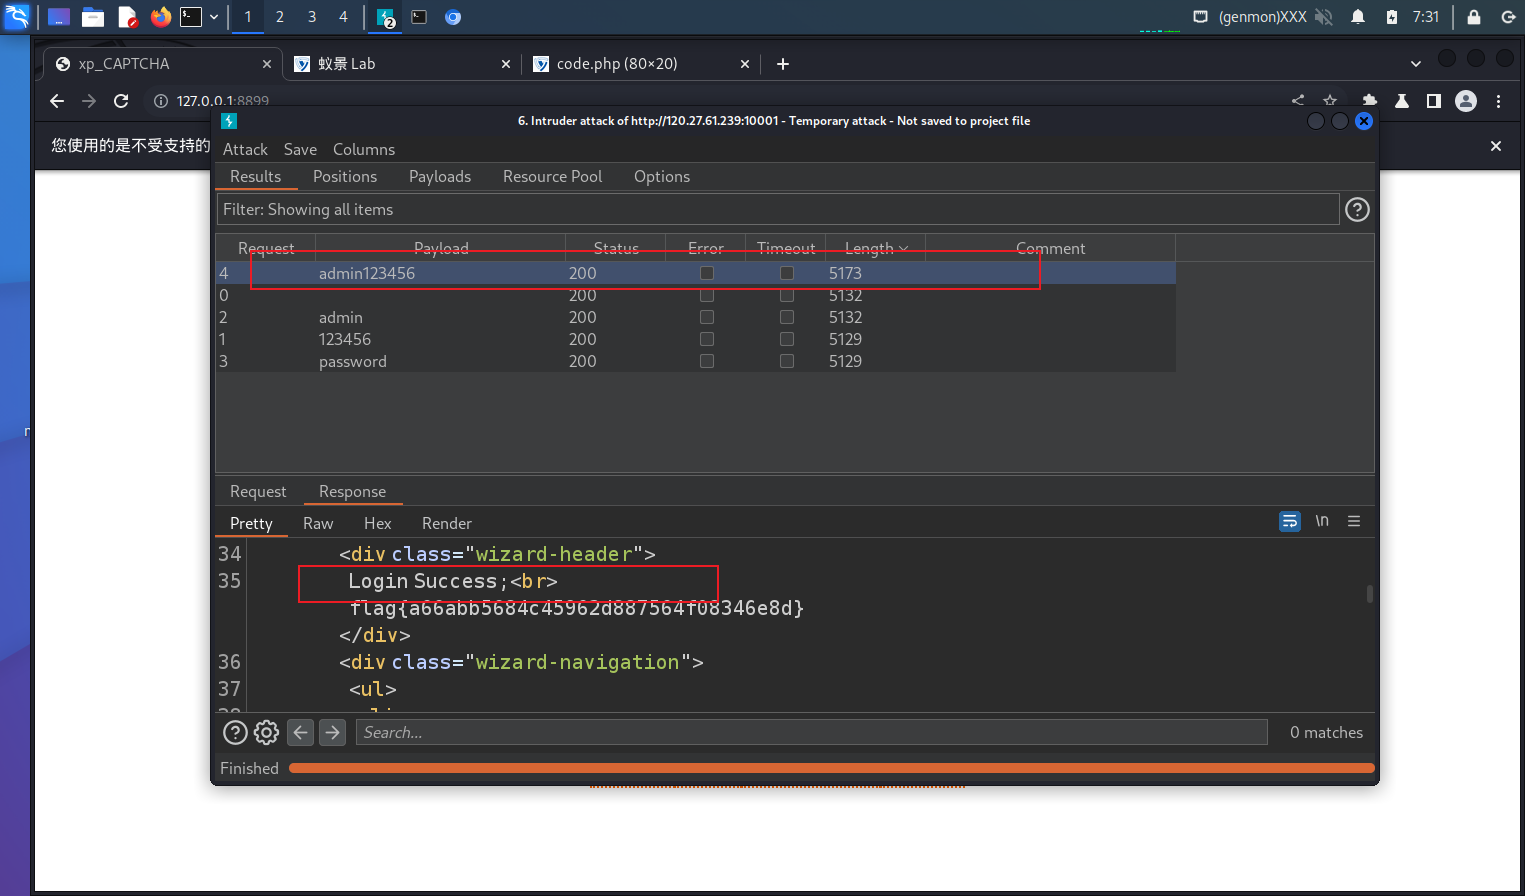Dismiss the unsupported browser warning bar

point(1496,146)
